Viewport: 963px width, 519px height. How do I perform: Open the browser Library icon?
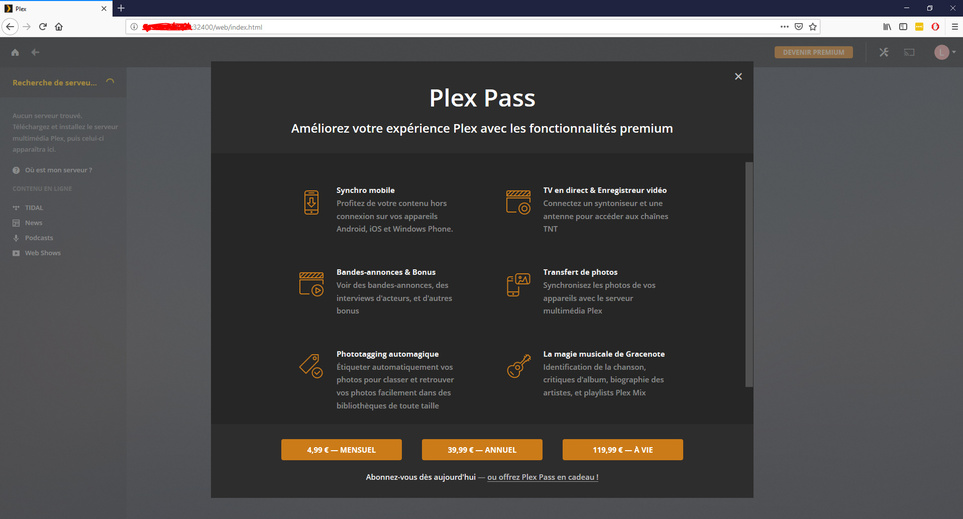pos(887,26)
